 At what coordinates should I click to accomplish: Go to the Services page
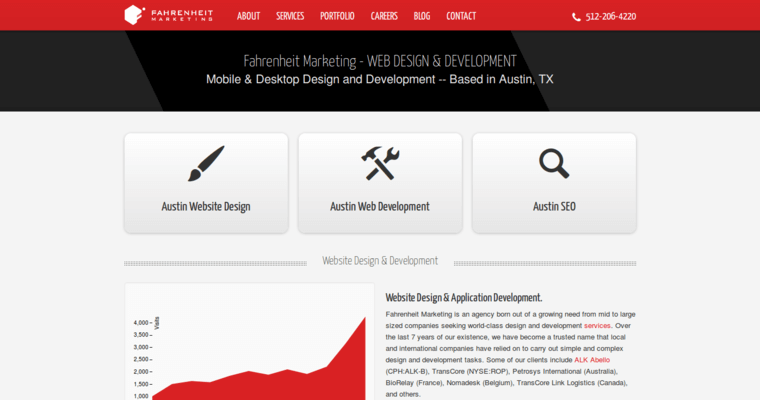pos(290,16)
